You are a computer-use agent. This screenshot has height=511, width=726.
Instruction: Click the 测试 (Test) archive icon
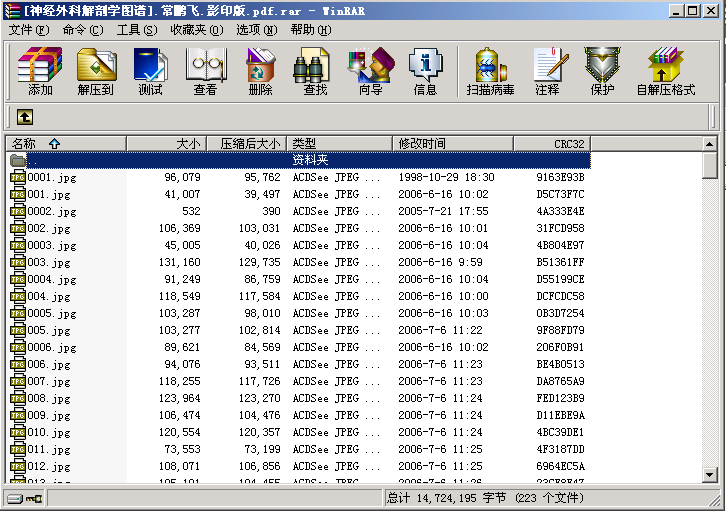click(x=150, y=71)
